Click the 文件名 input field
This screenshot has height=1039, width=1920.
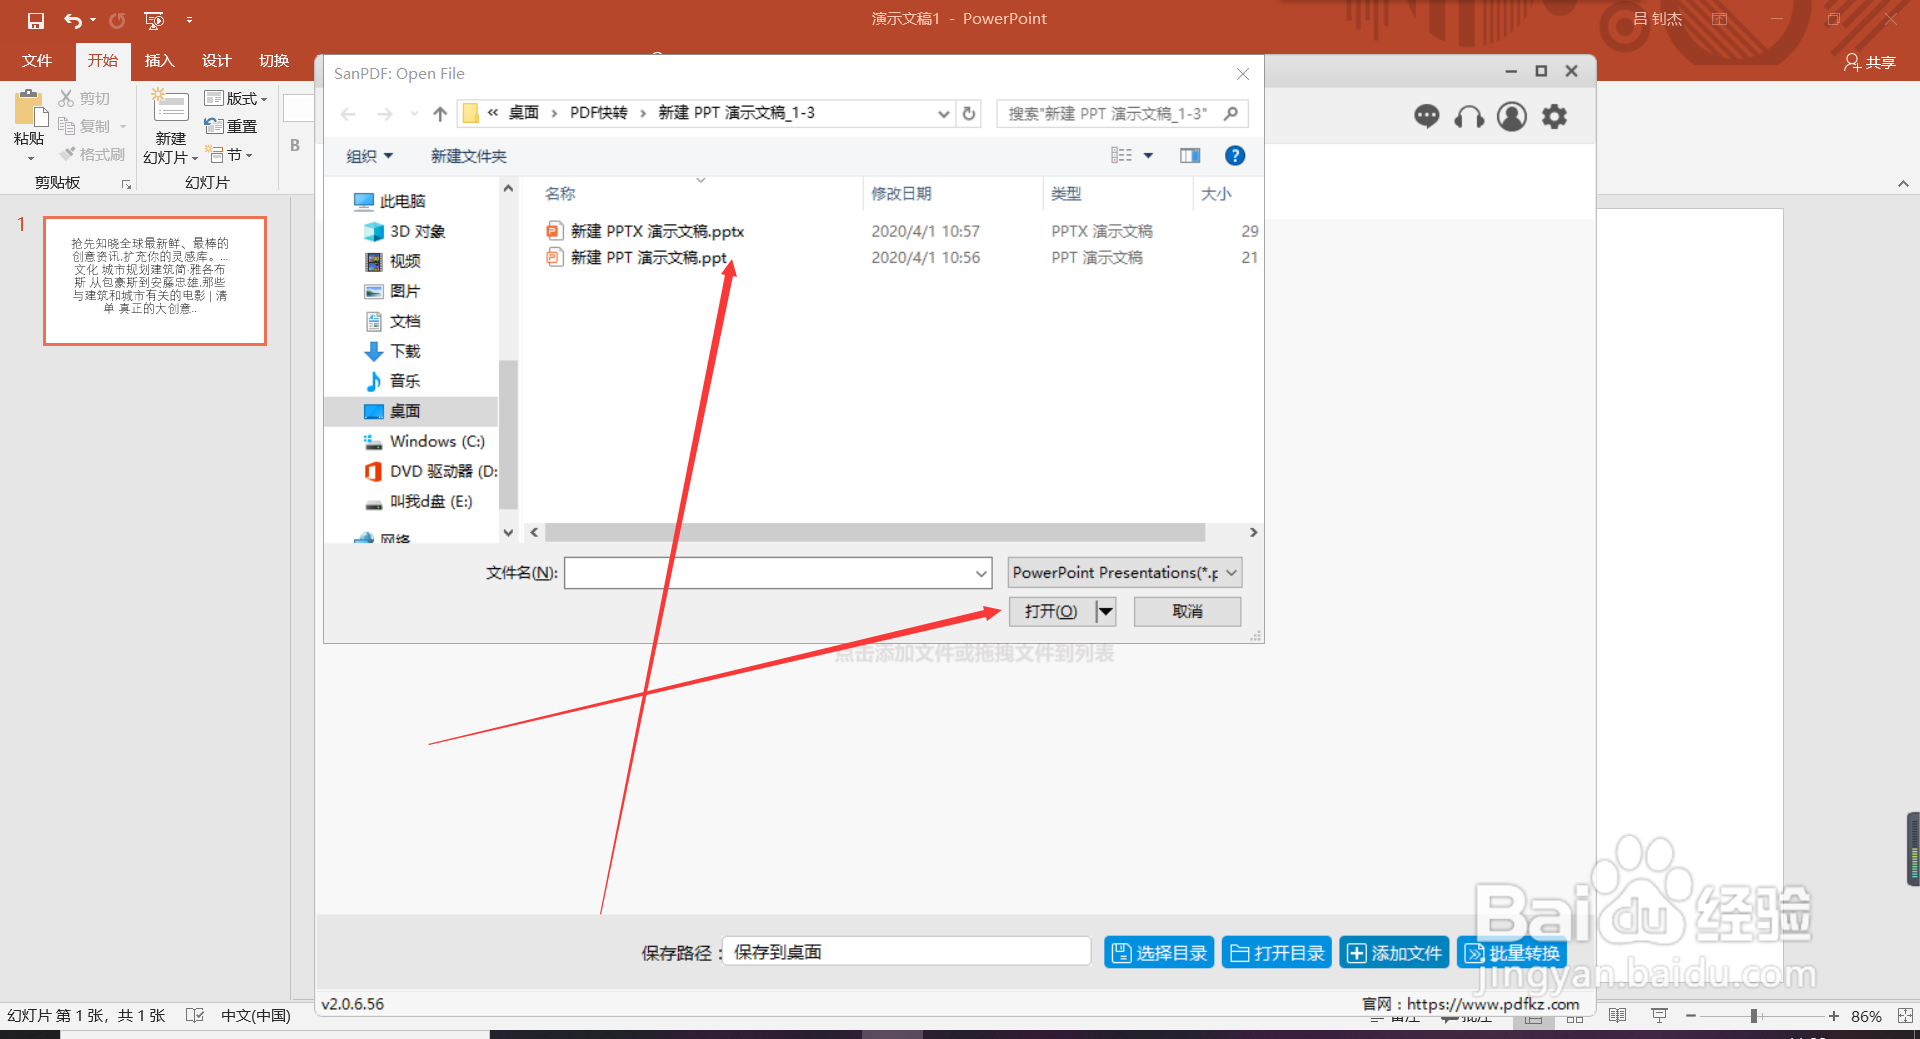click(x=778, y=573)
